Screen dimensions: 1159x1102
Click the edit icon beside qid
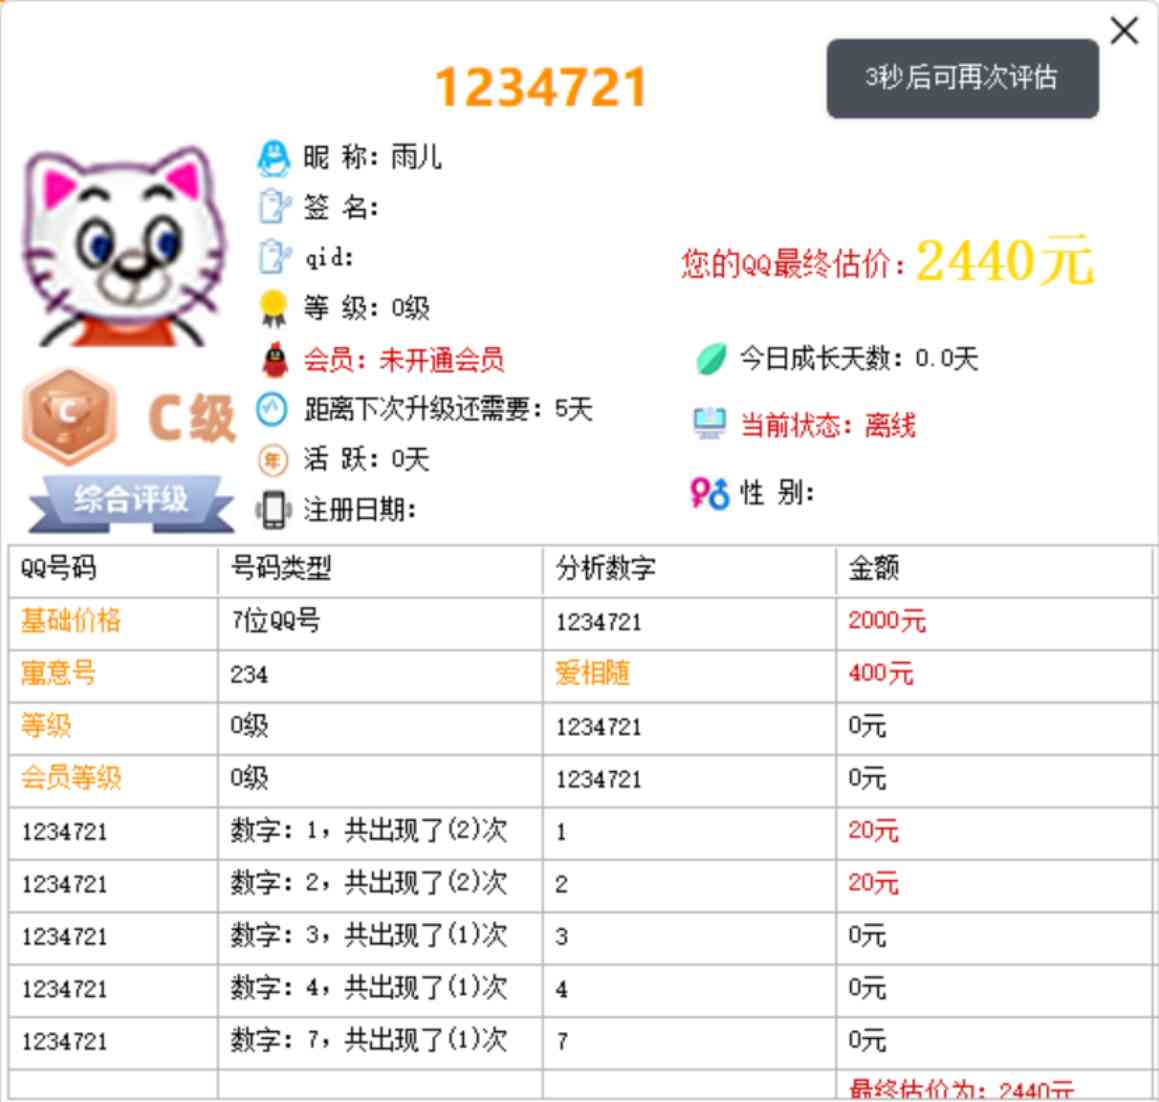pos(274,256)
